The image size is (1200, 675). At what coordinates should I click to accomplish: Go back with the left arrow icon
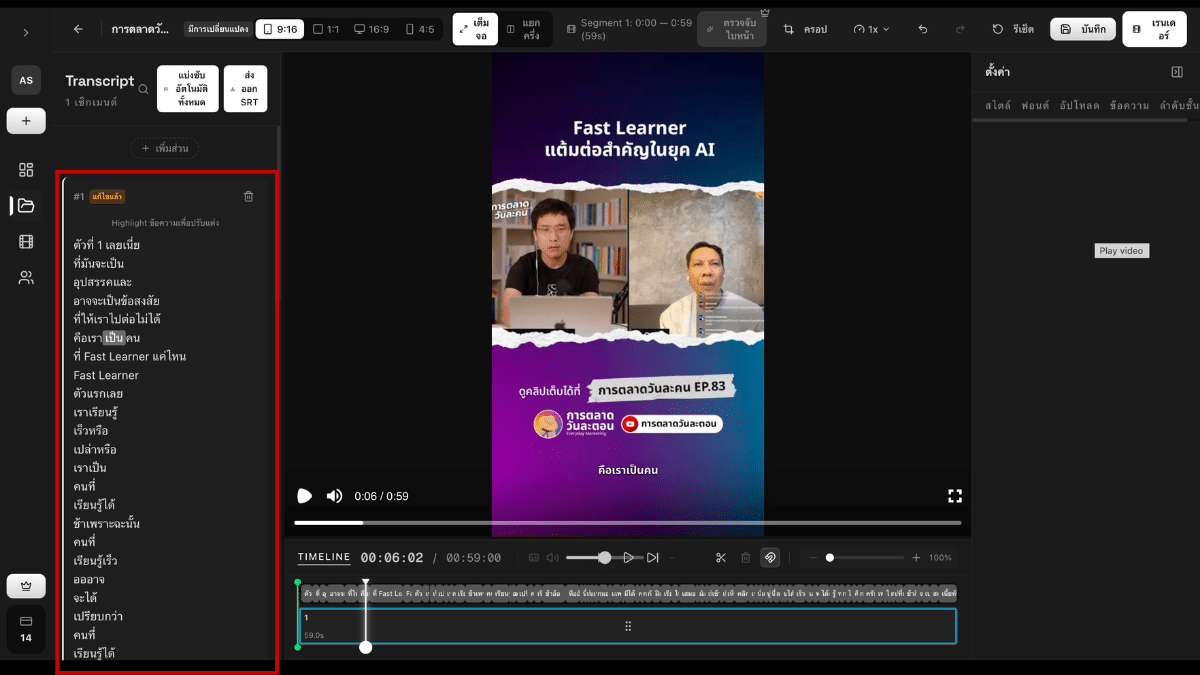(78, 30)
